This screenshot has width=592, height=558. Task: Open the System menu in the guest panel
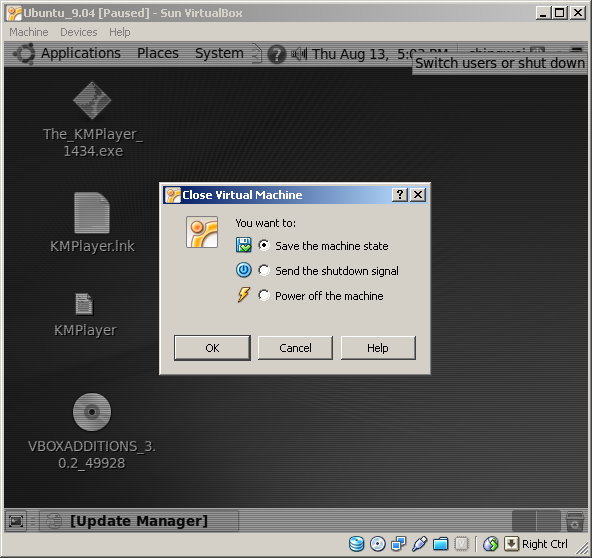pyautogui.click(x=219, y=53)
